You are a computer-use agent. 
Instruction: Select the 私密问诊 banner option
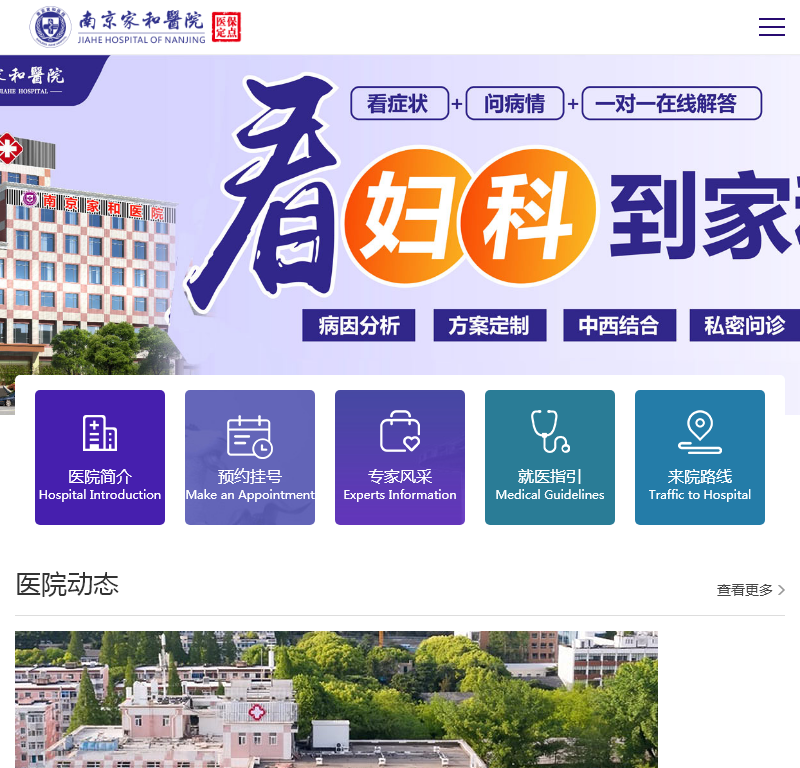point(744,325)
